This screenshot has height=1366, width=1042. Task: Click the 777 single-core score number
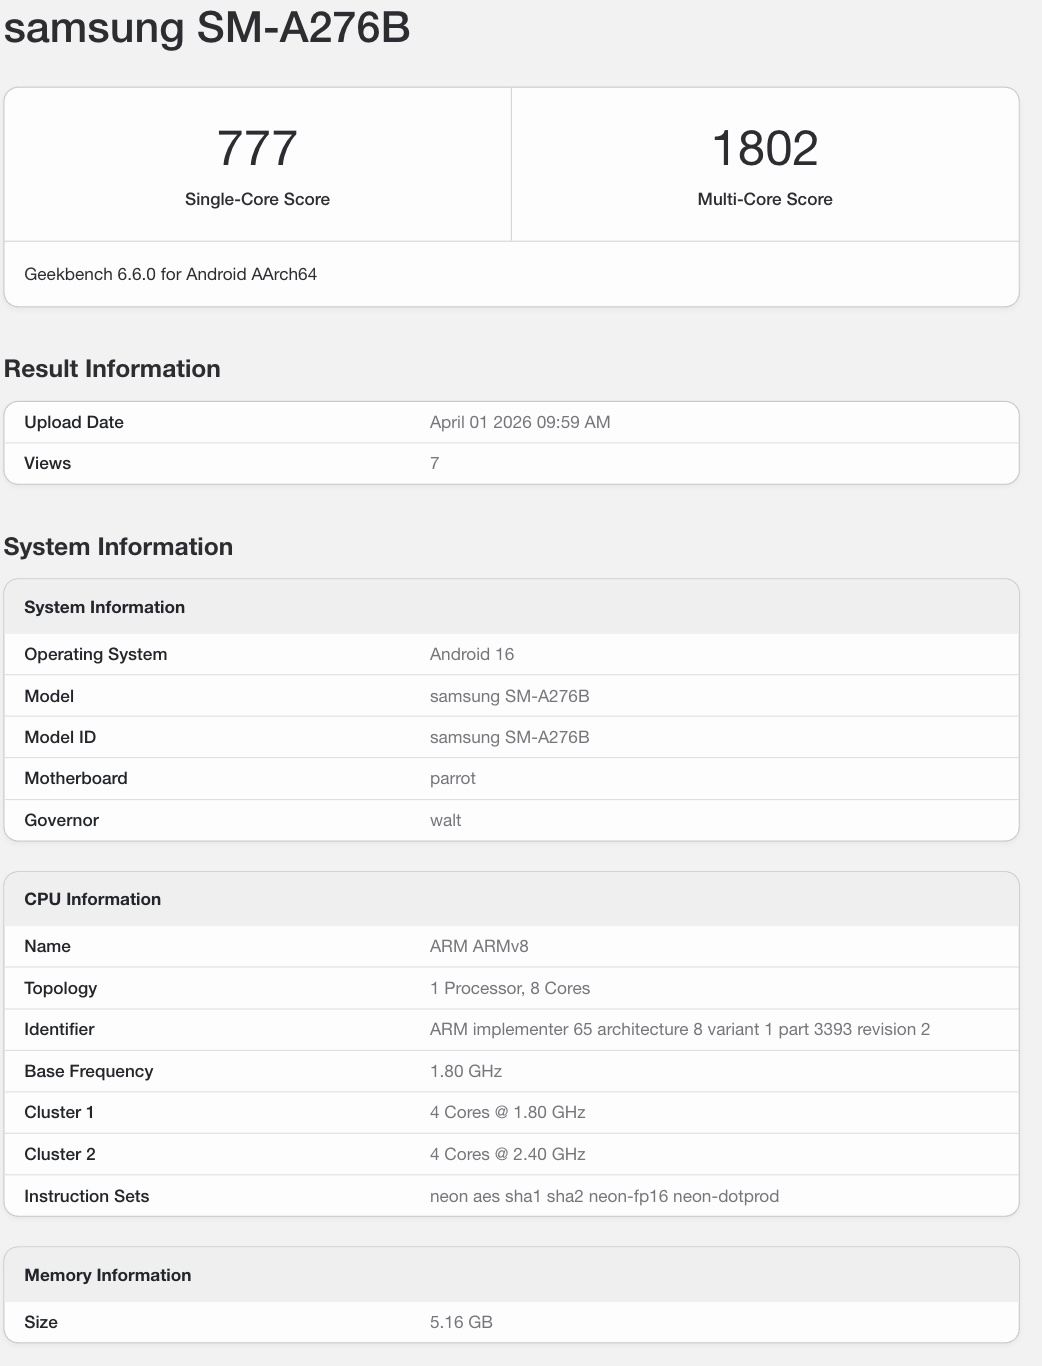(257, 149)
